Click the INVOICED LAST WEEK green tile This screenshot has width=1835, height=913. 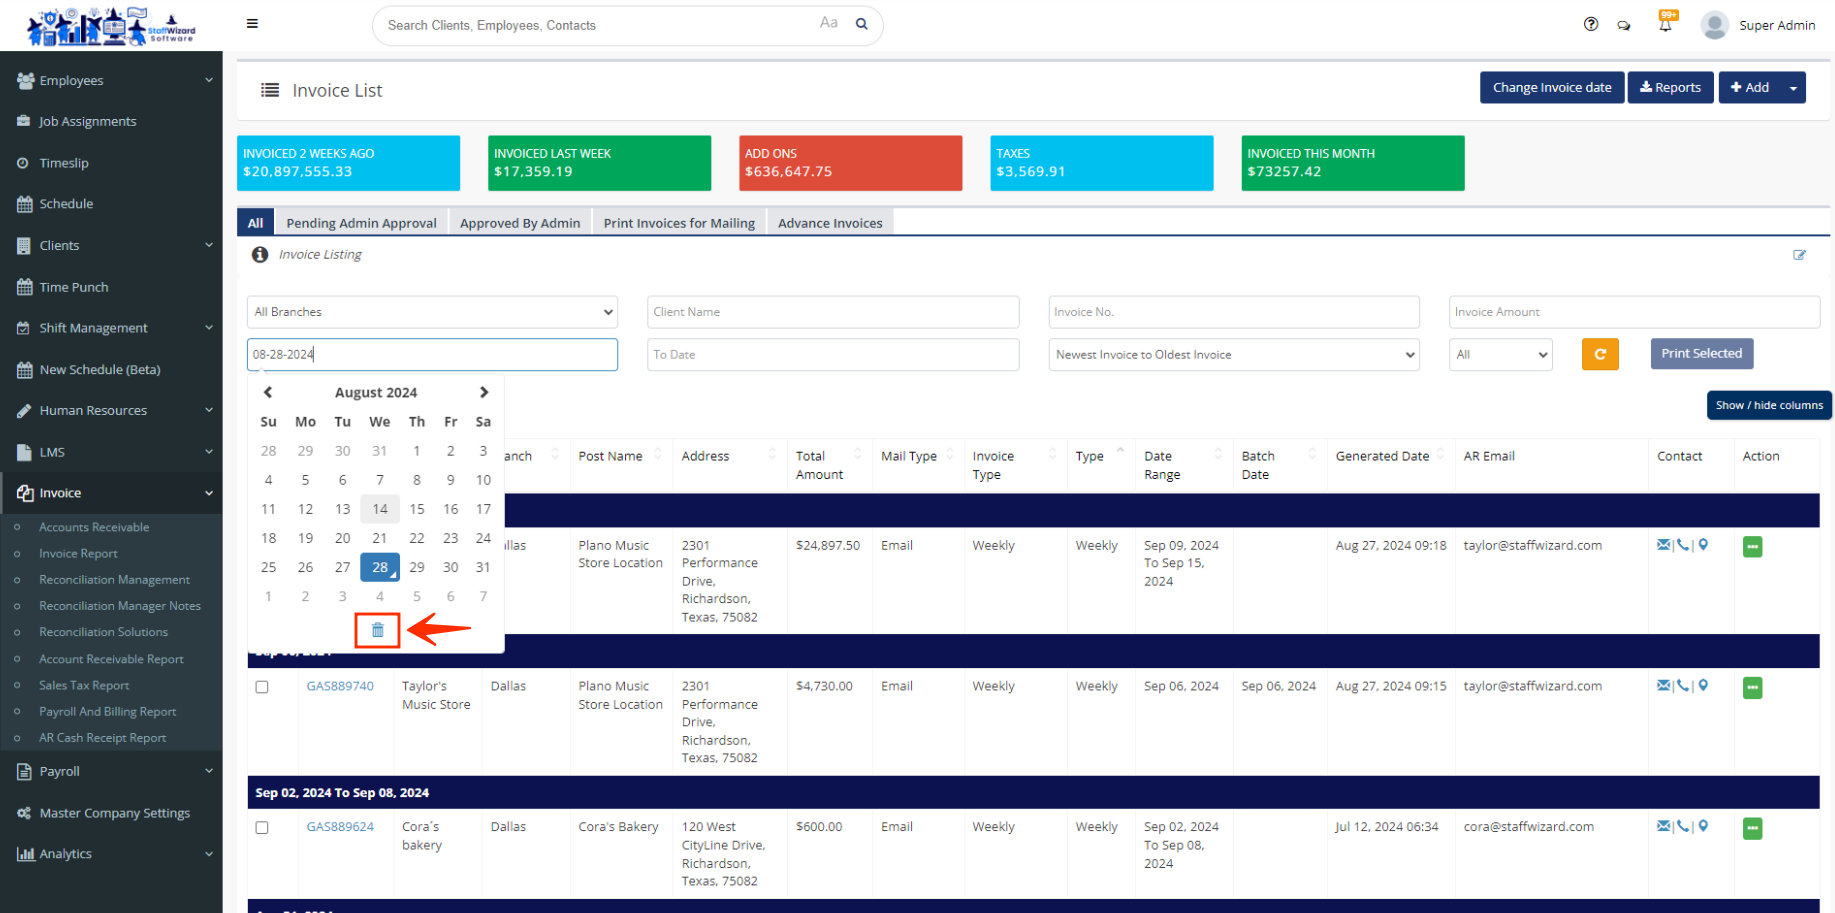(599, 163)
